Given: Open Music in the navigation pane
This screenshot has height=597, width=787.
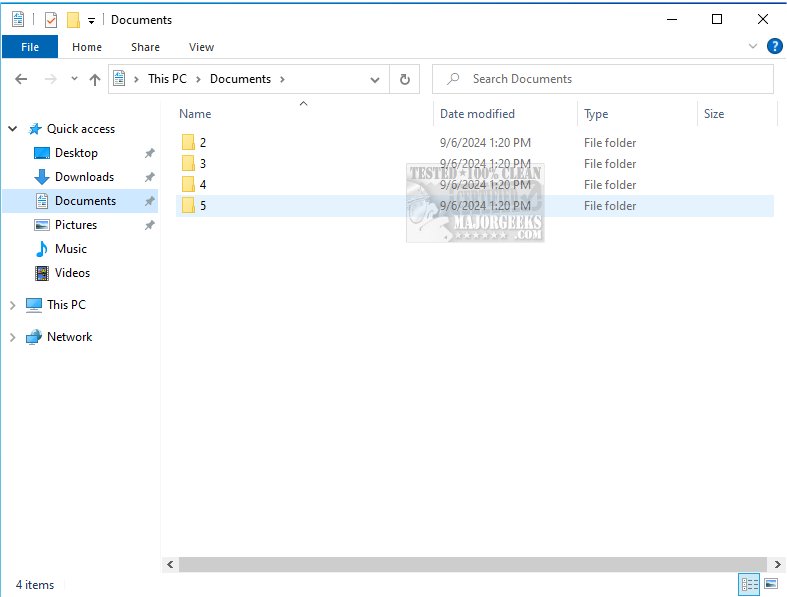Looking at the screenshot, I should pyautogui.click(x=71, y=249).
